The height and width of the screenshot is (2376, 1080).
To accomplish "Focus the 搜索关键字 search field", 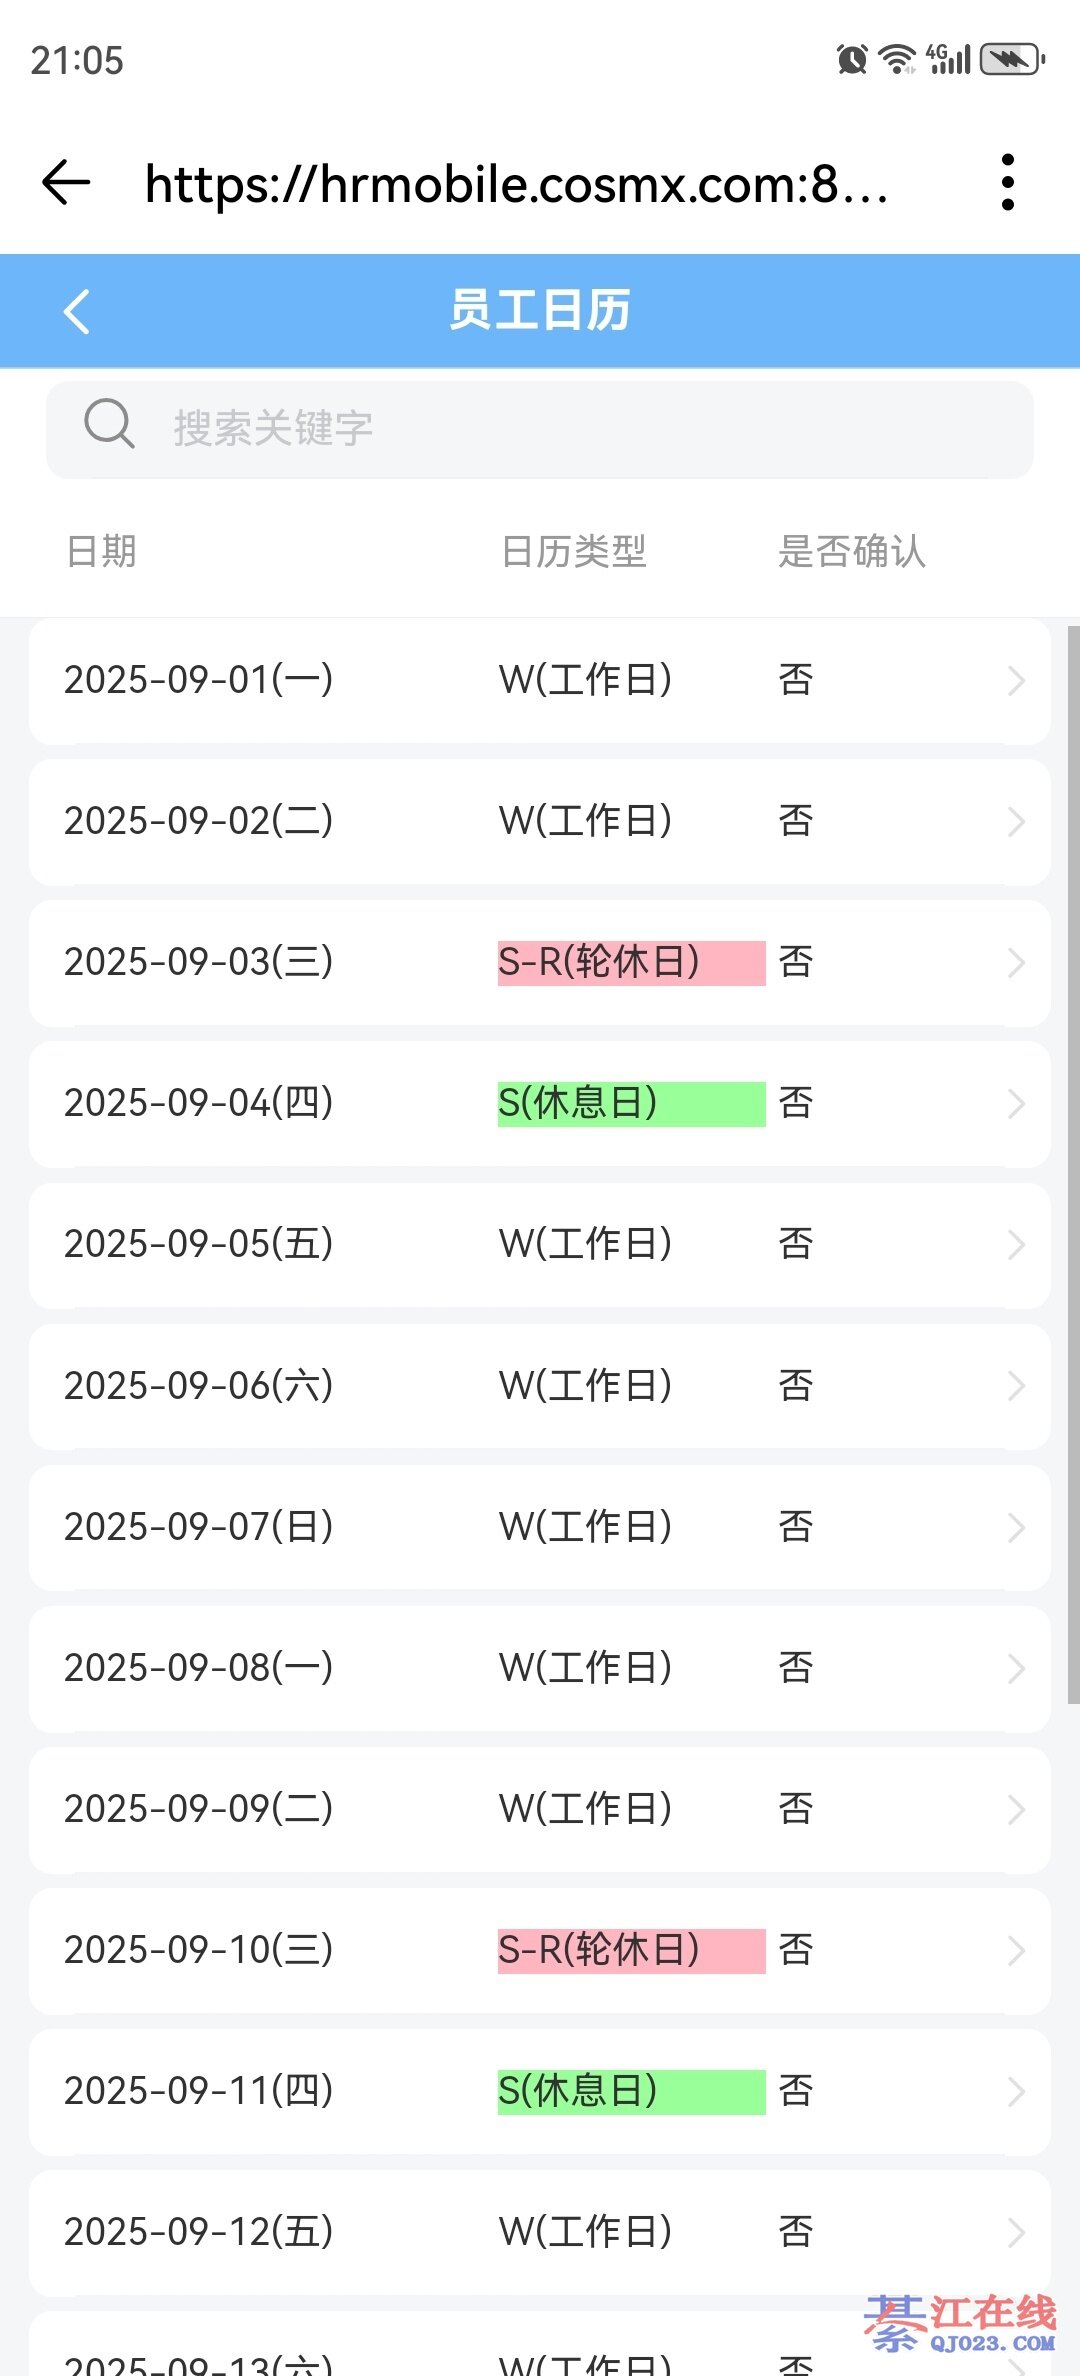I will point(580,429).
